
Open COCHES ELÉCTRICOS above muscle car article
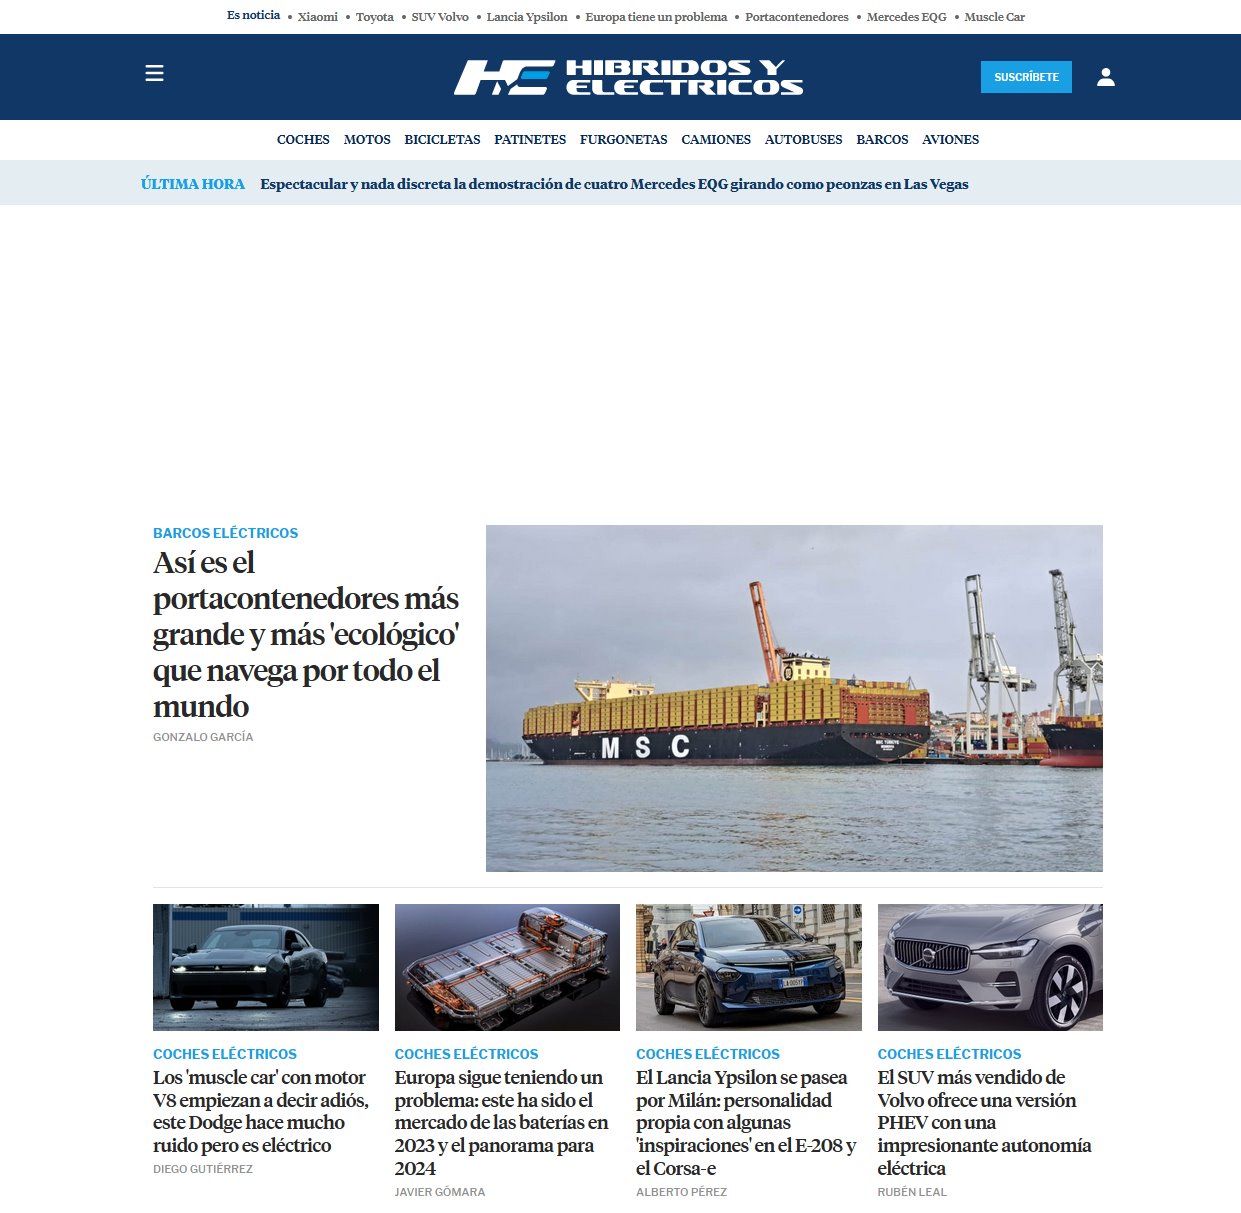pos(225,1054)
